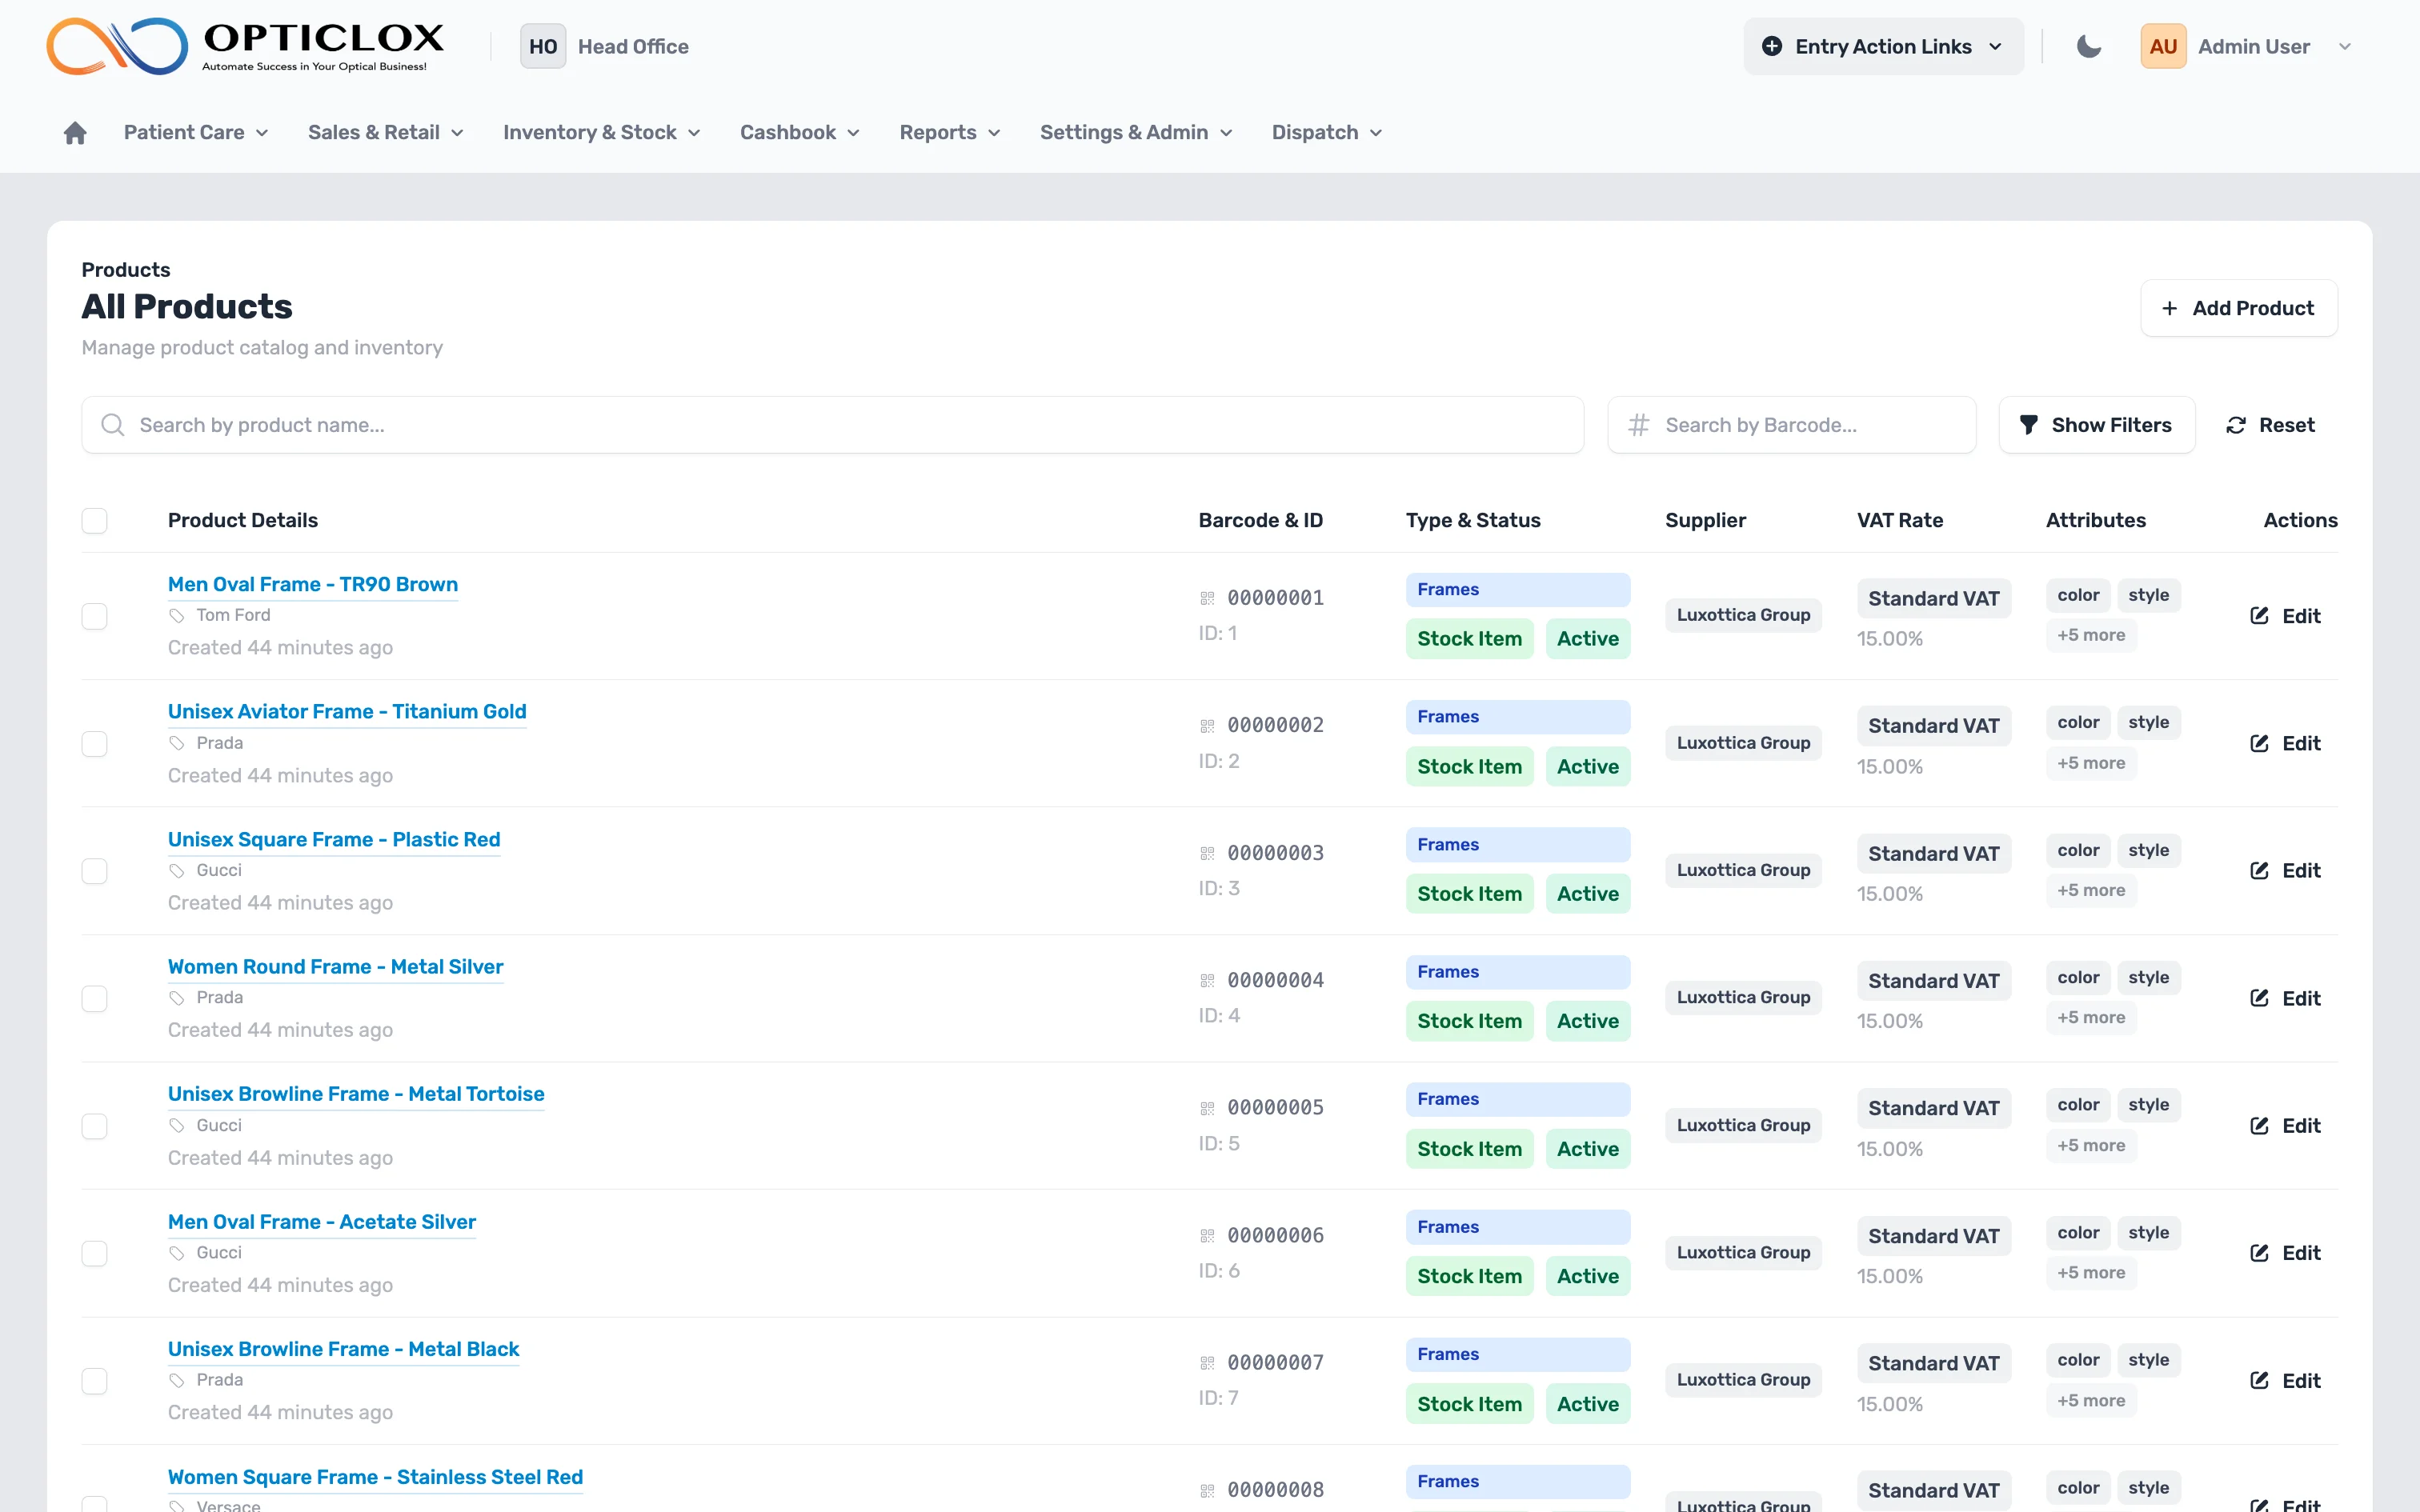Click the Reset refresh icon

[2236, 425]
